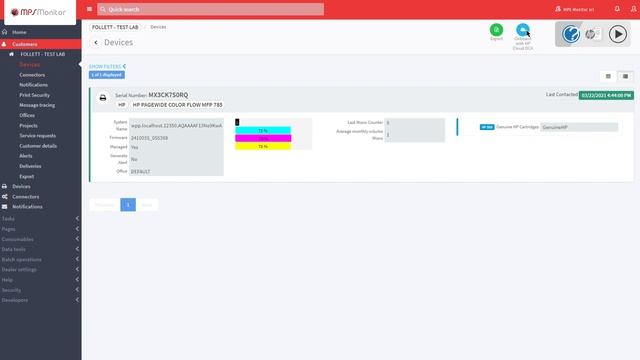
Task: Click green Export circle icon
Action: 496,30
